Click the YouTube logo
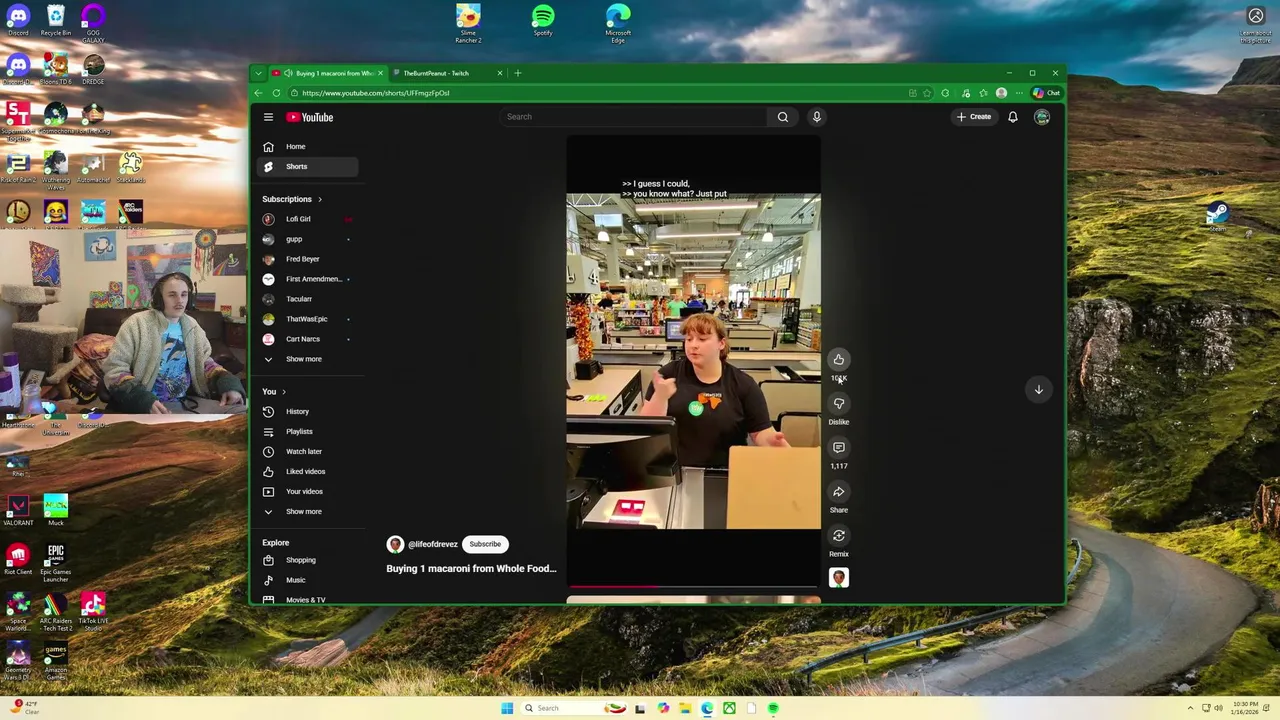 [310, 117]
